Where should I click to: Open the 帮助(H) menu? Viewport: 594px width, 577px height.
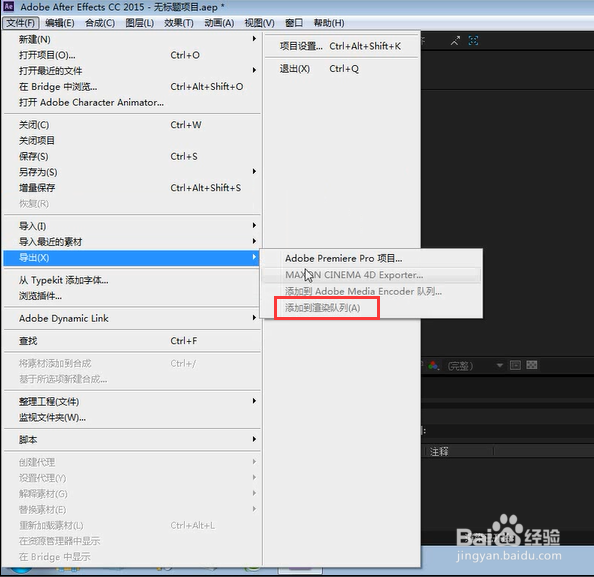point(329,23)
